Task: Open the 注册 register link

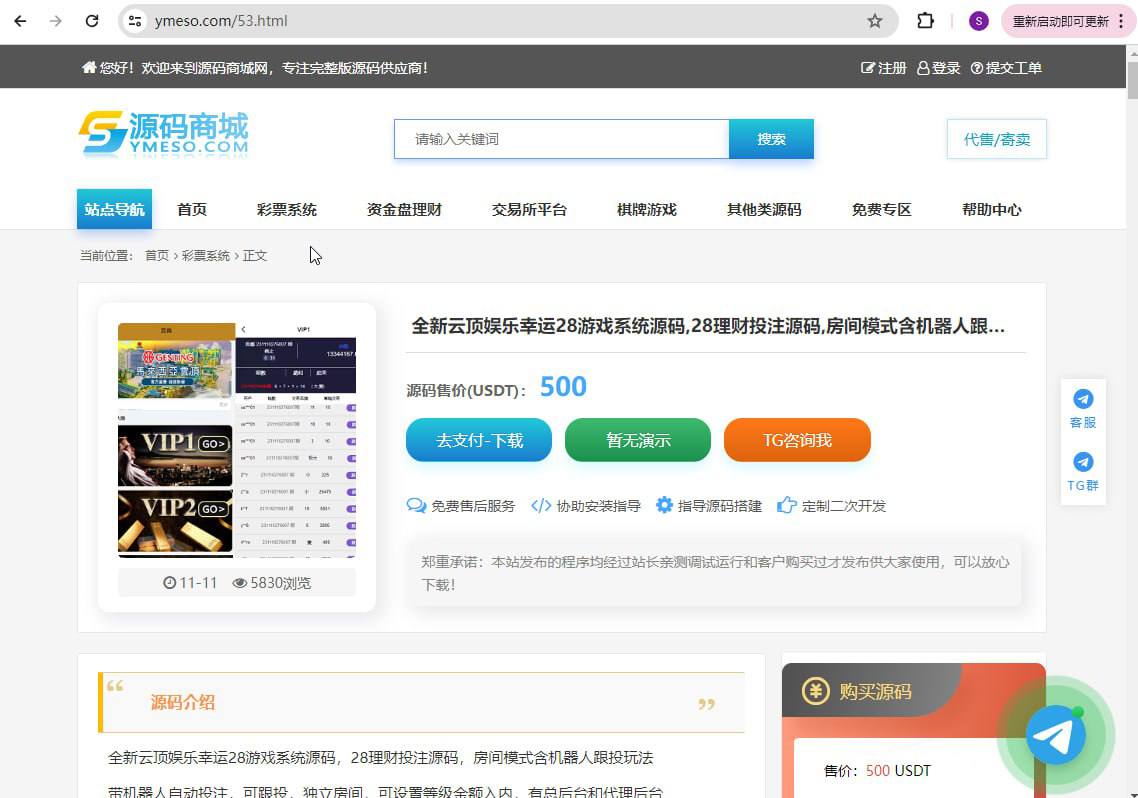Action: tap(883, 67)
